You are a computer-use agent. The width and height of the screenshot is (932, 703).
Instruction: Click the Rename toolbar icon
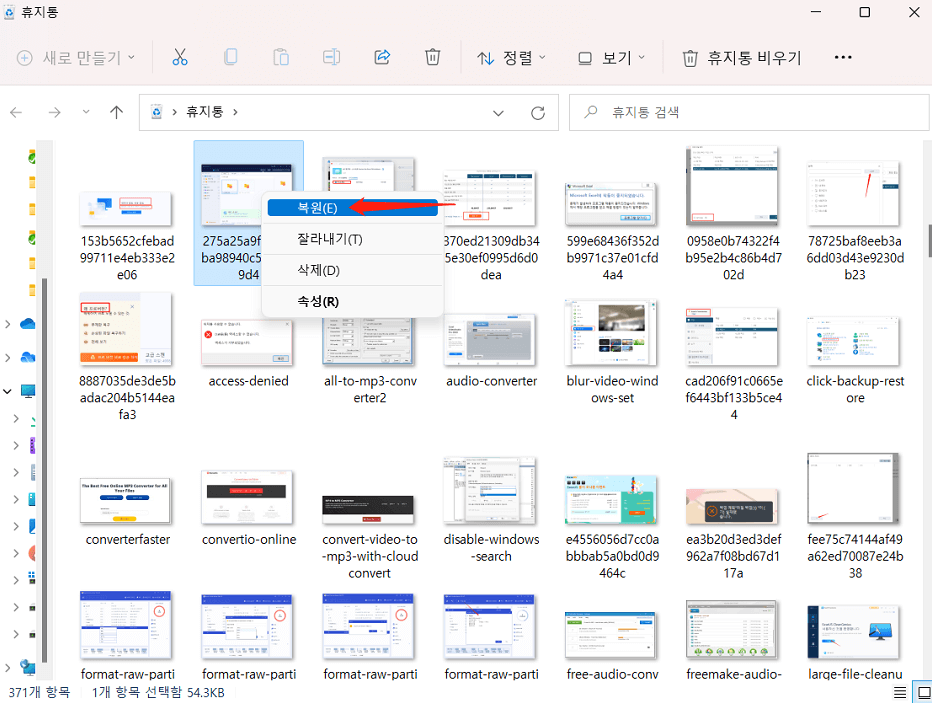coord(332,57)
